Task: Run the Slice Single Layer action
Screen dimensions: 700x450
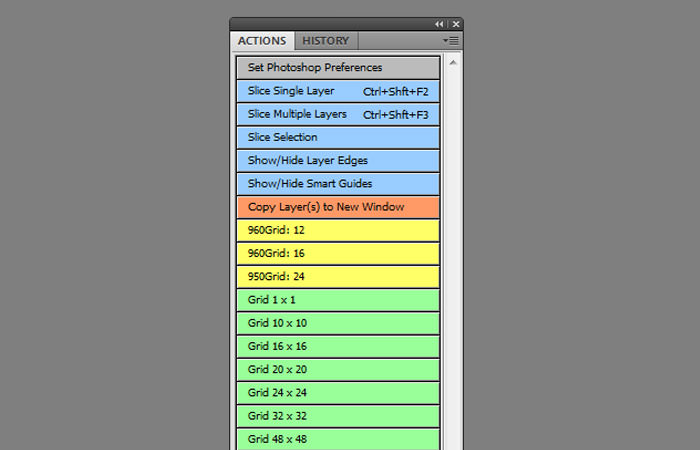Action: [338, 91]
